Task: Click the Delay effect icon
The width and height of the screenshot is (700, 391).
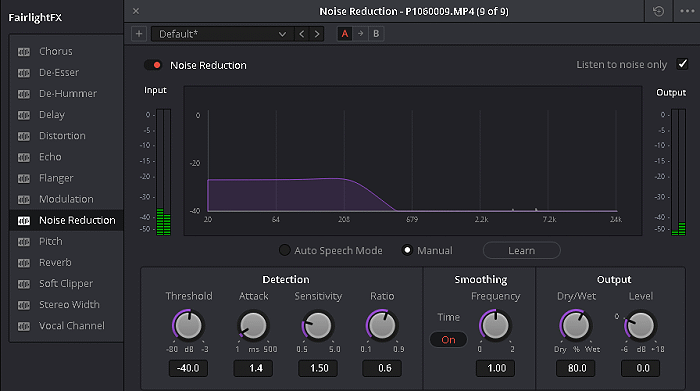Action: tap(24, 115)
